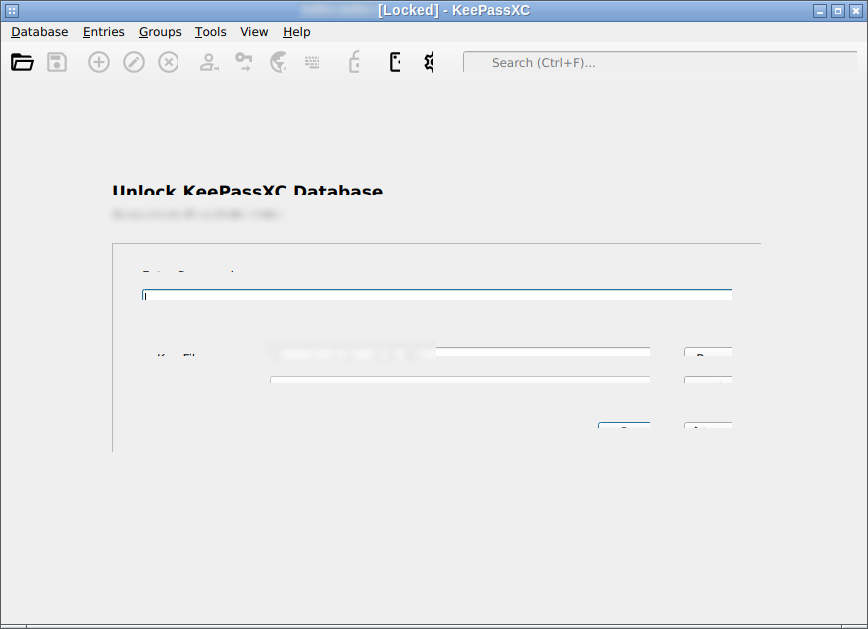This screenshot has width=868, height=629.
Task: Close the KeePassXC window
Action: 856,11
